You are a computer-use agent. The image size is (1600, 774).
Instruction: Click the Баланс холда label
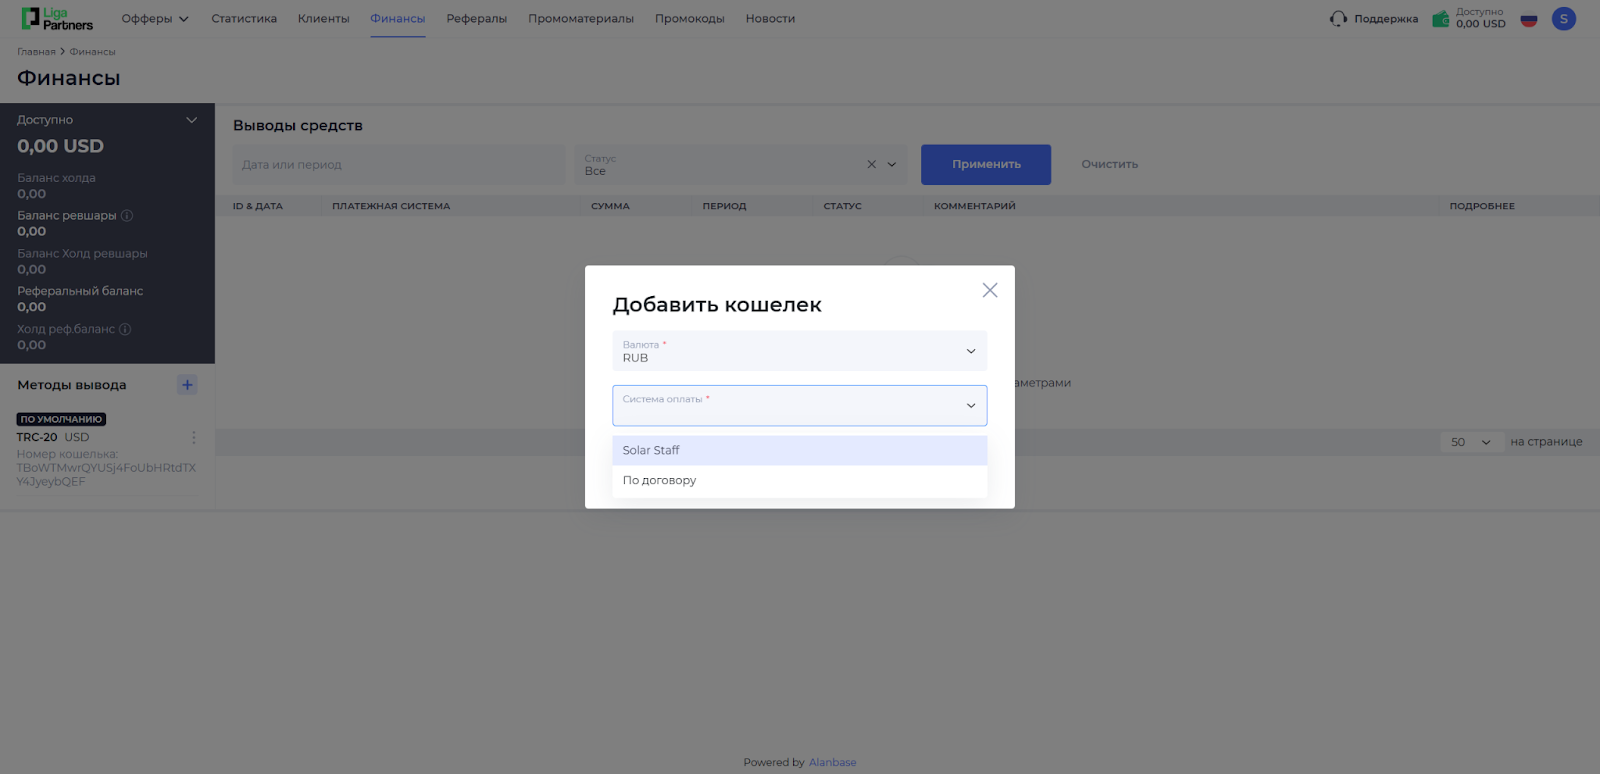[x=56, y=178]
